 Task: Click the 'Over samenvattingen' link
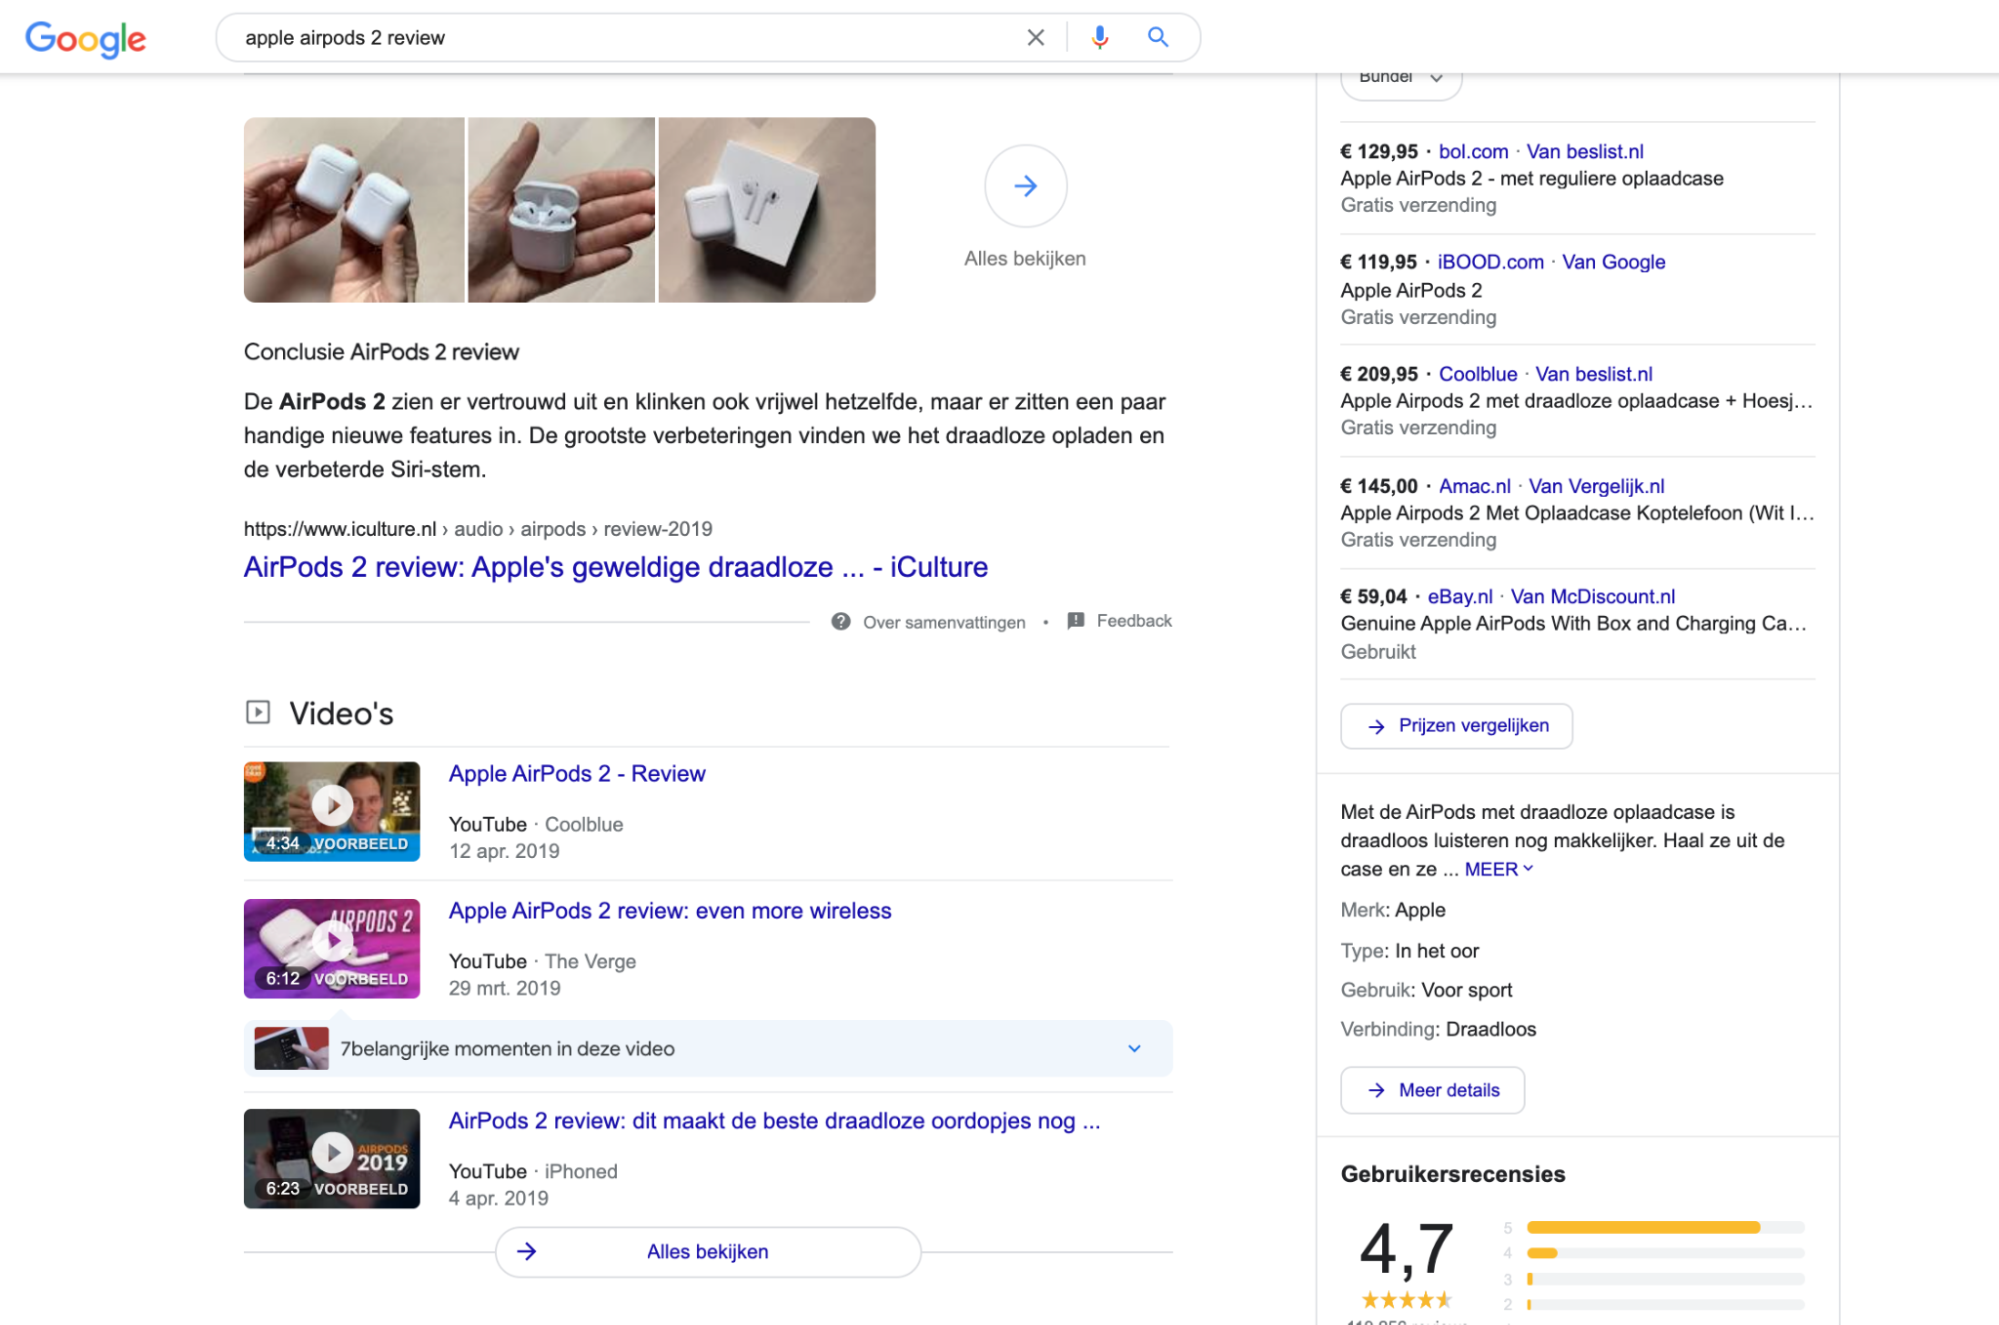click(x=944, y=622)
